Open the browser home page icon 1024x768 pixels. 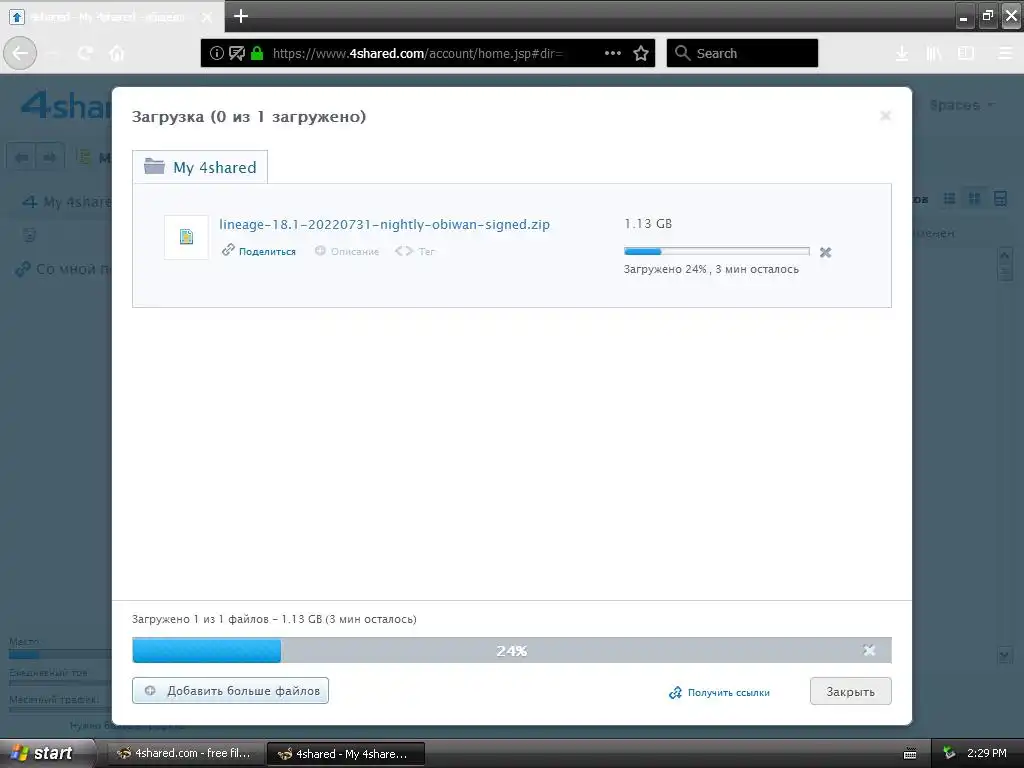pos(117,53)
